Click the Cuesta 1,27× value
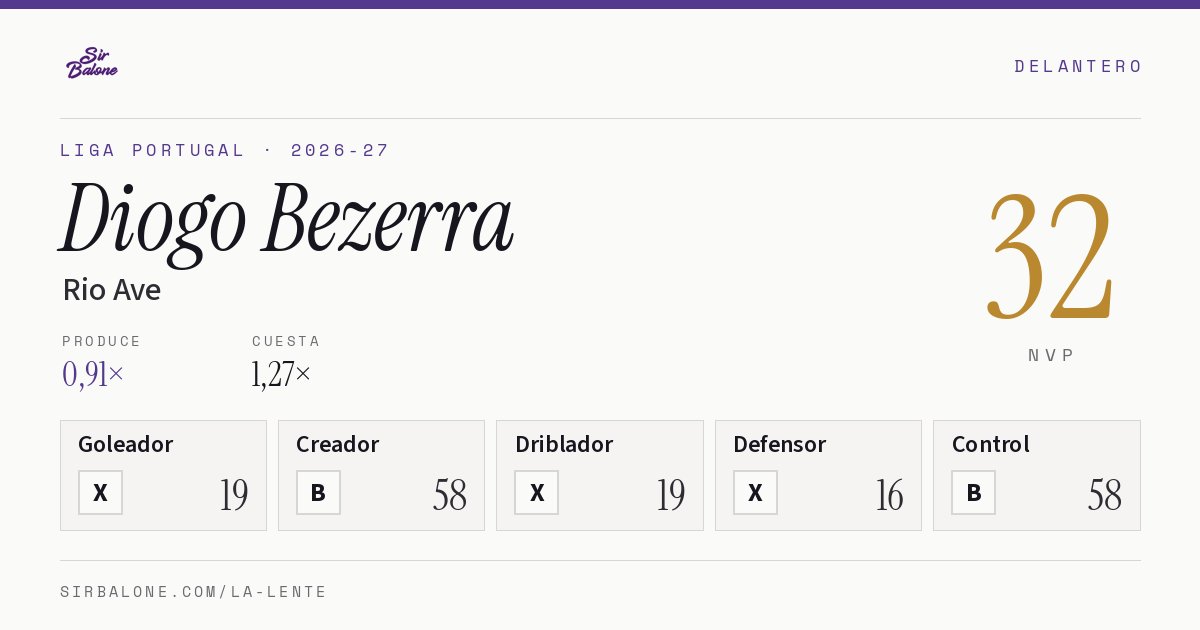Viewport: 1200px width, 630px height. click(x=281, y=374)
